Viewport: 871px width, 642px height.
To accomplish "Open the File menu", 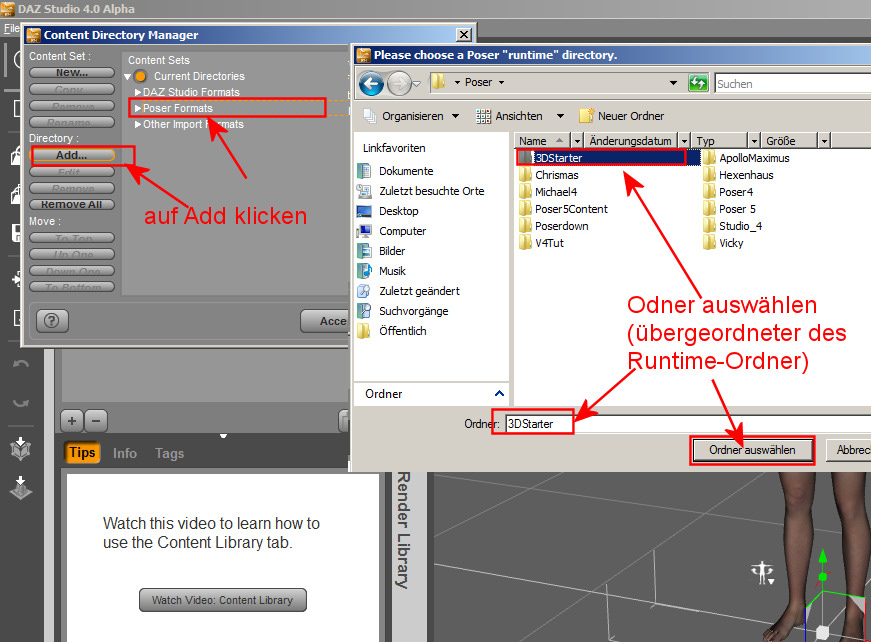I will pyautogui.click(x=11, y=28).
